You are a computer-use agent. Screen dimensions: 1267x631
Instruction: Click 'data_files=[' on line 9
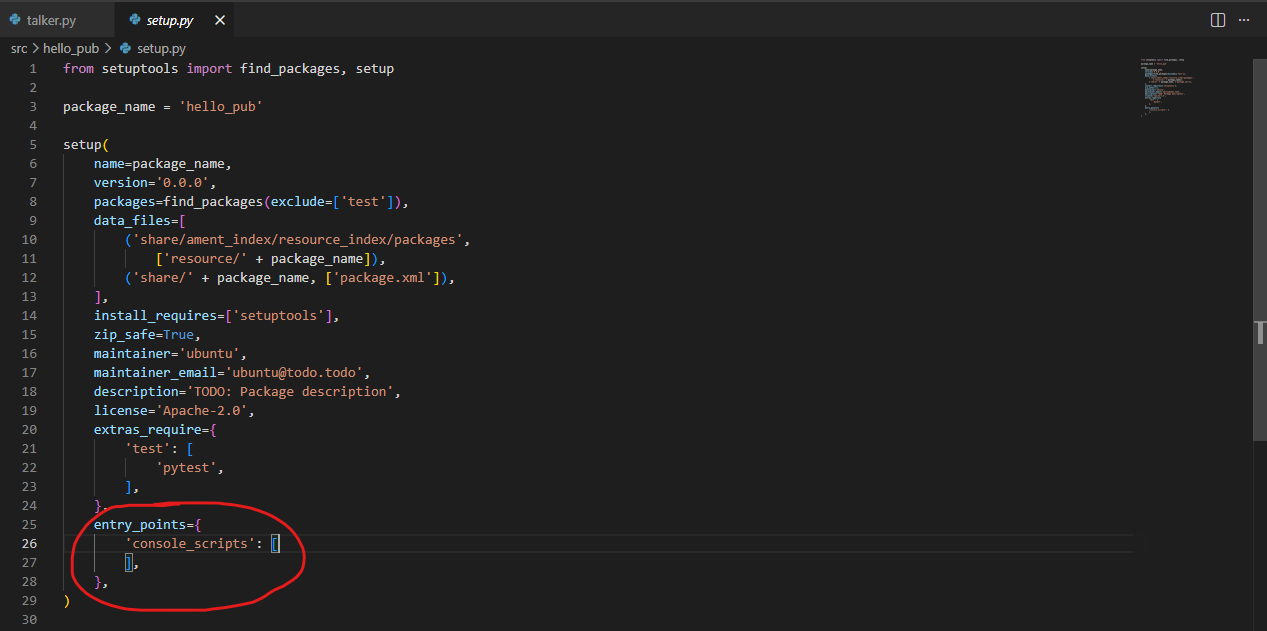pos(140,221)
